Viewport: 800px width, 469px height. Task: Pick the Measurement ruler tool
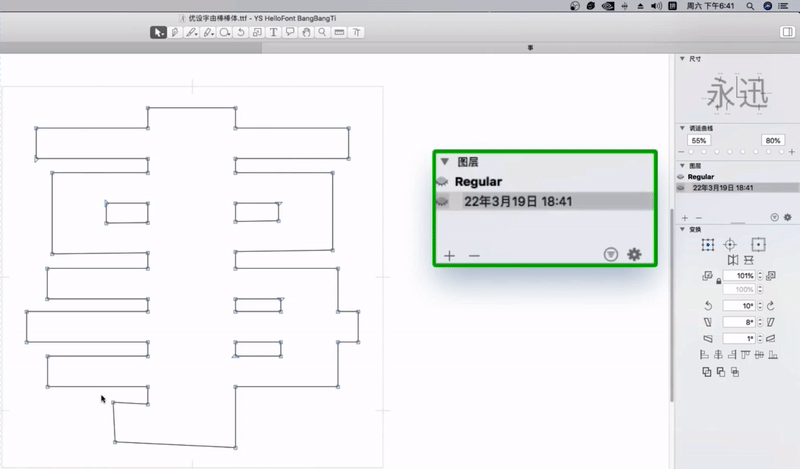coord(339,32)
